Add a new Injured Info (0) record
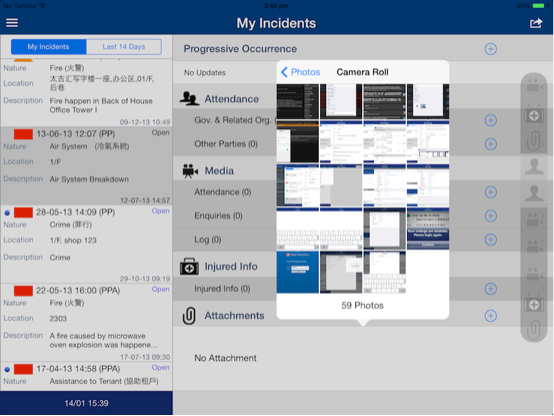 tap(490, 288)
